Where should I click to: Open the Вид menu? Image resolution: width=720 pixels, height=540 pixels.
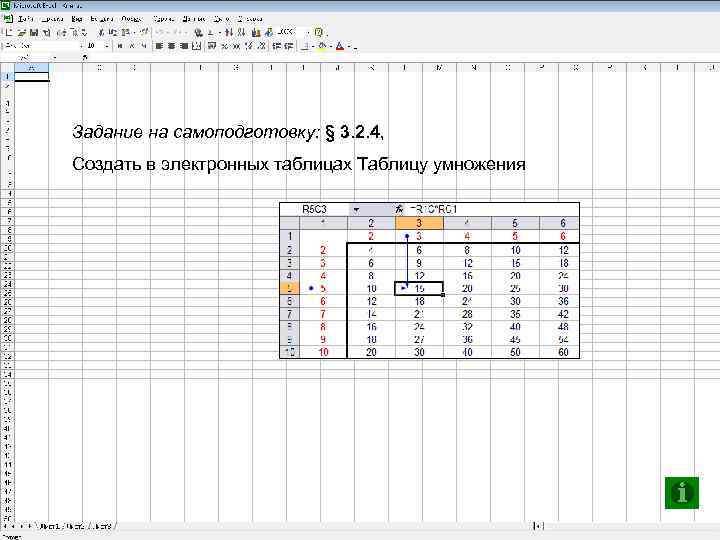coord(77,19)
